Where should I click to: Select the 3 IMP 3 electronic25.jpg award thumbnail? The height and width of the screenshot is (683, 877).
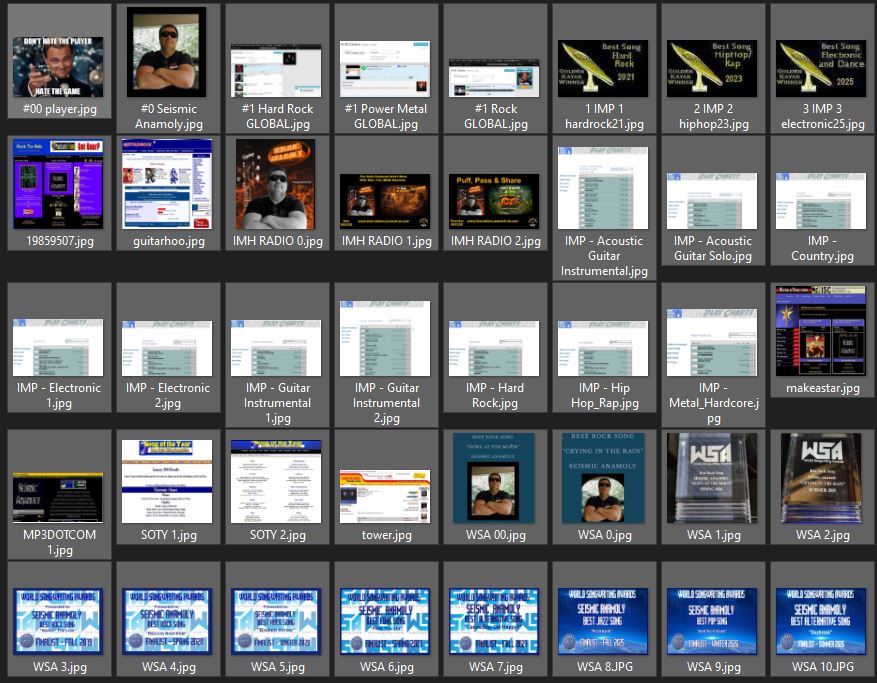[x=821, y=68]
